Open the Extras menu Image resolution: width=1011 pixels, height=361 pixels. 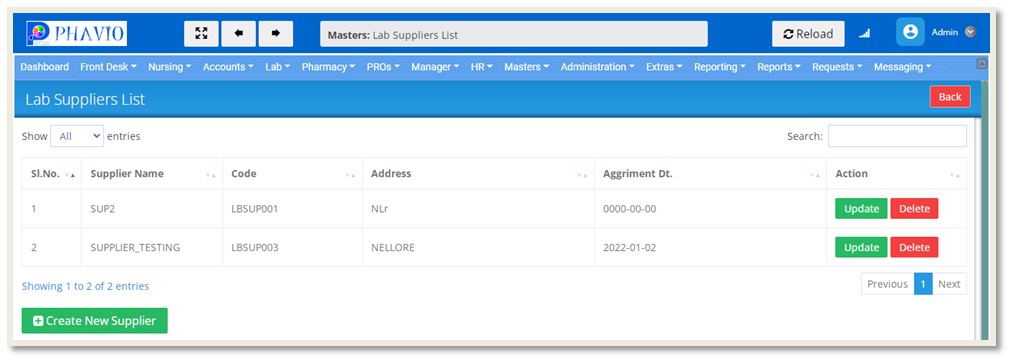(x=664, y=67)
